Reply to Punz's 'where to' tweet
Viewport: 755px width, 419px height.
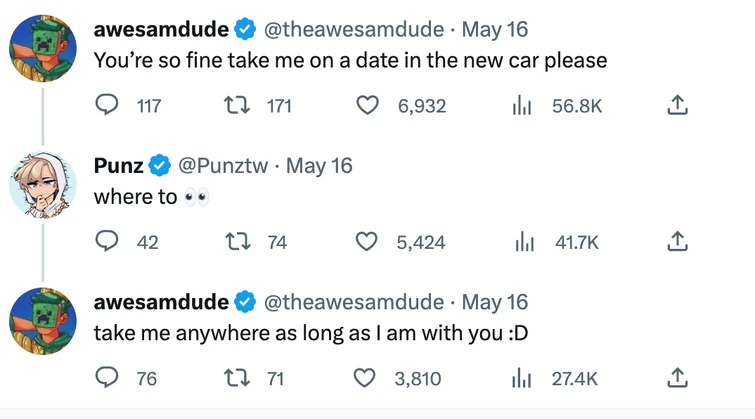point(106,241)
